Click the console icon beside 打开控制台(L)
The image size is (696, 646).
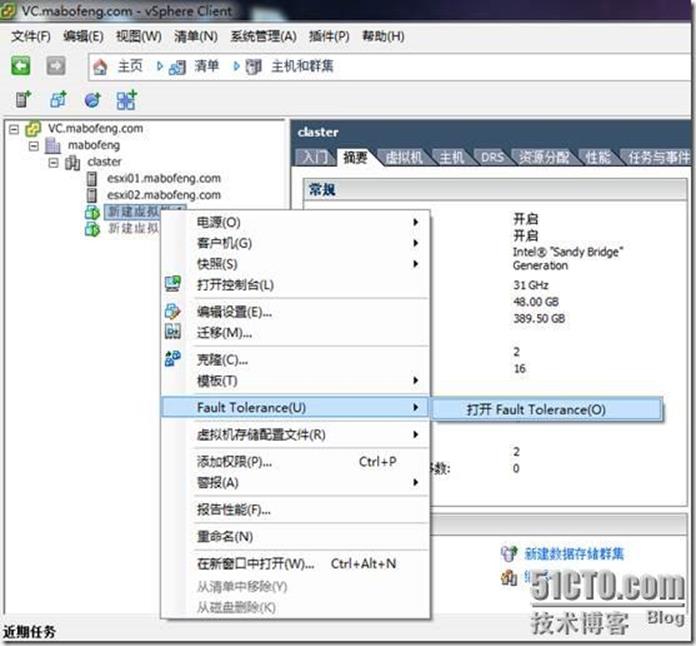173,284
